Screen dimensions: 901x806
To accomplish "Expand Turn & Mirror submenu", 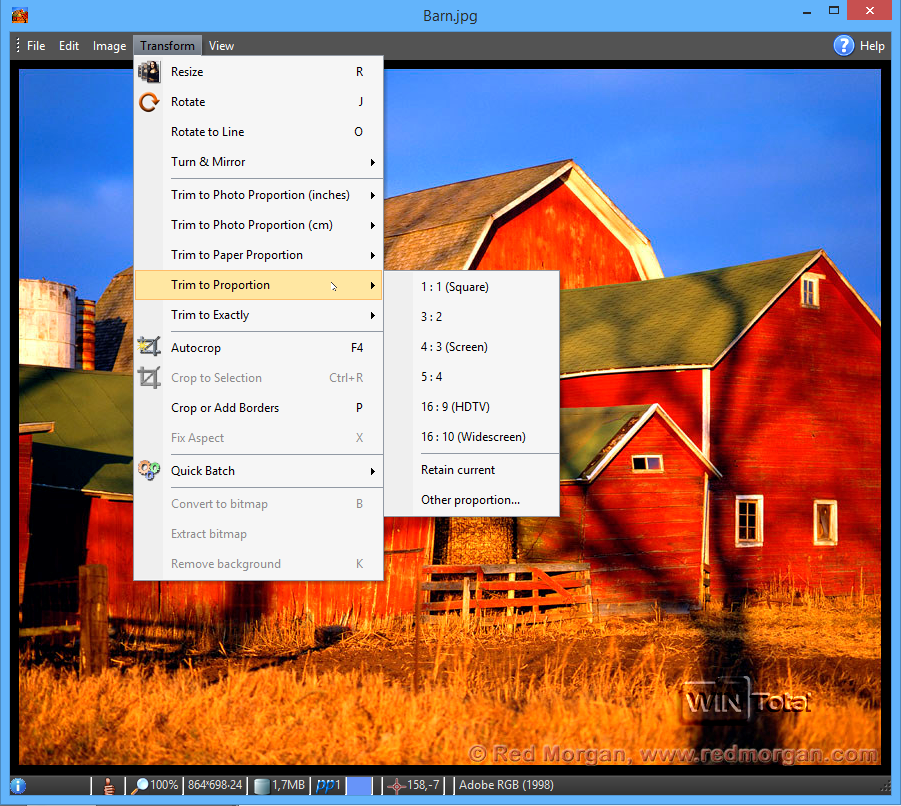I will pos(258,162).
